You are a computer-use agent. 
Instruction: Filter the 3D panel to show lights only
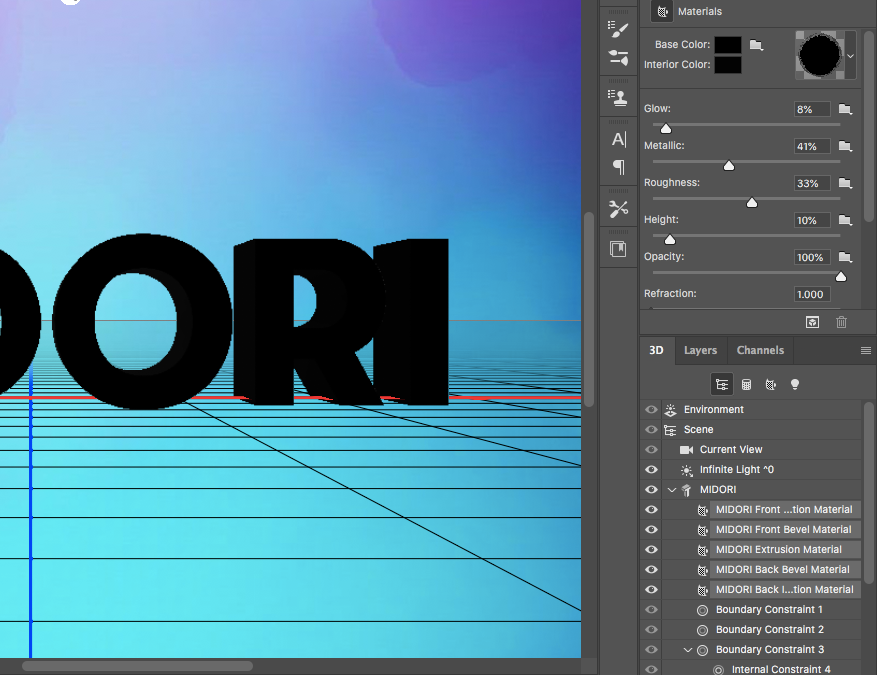[x=794, y=384]
